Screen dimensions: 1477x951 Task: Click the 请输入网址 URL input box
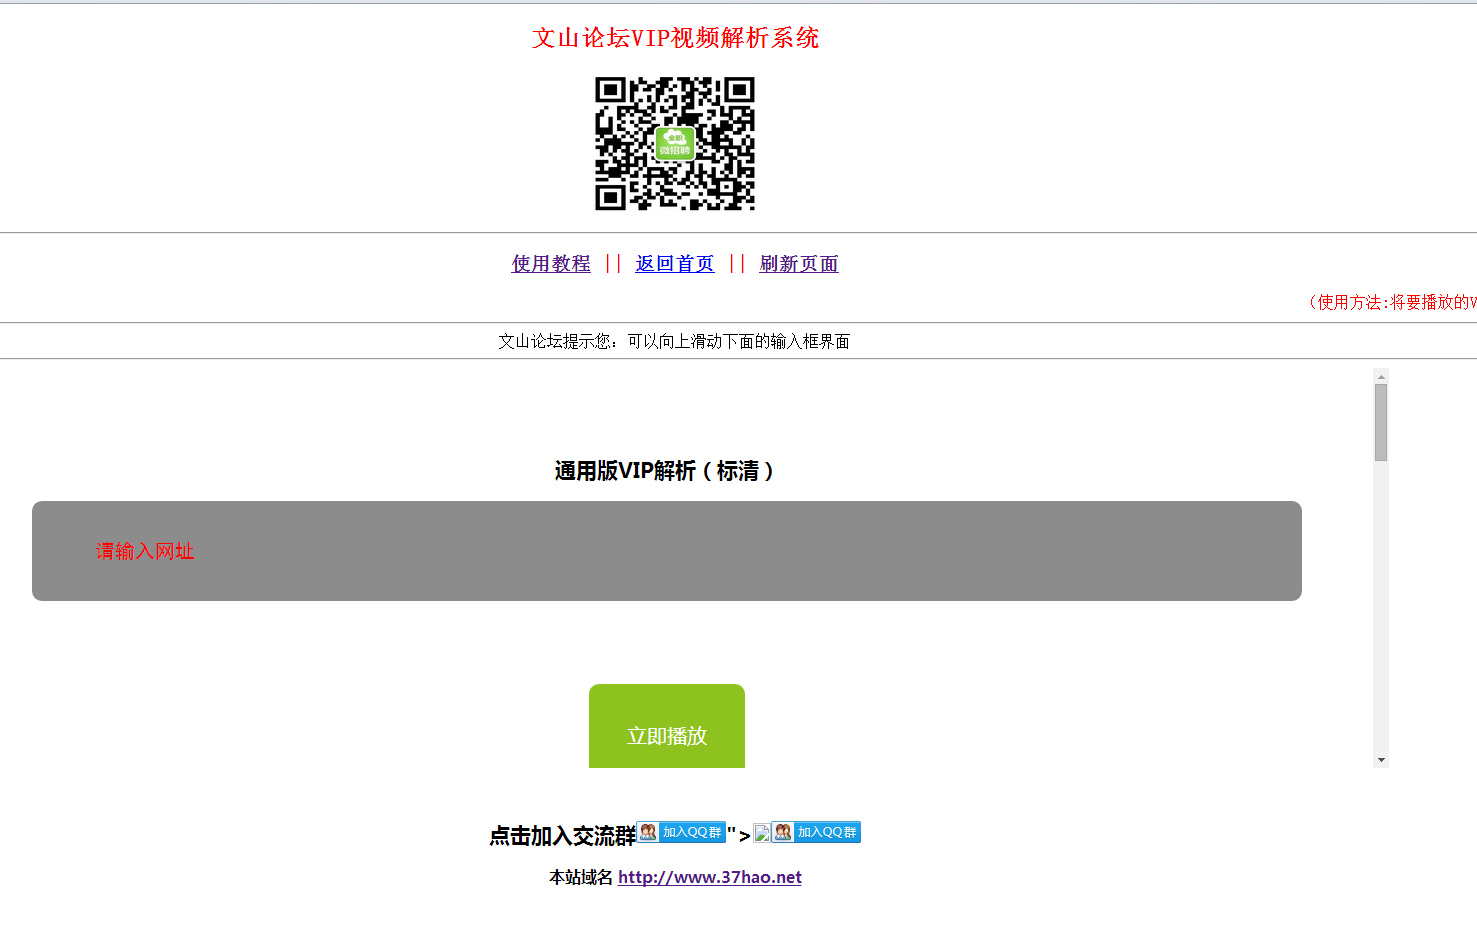(667, 551)
